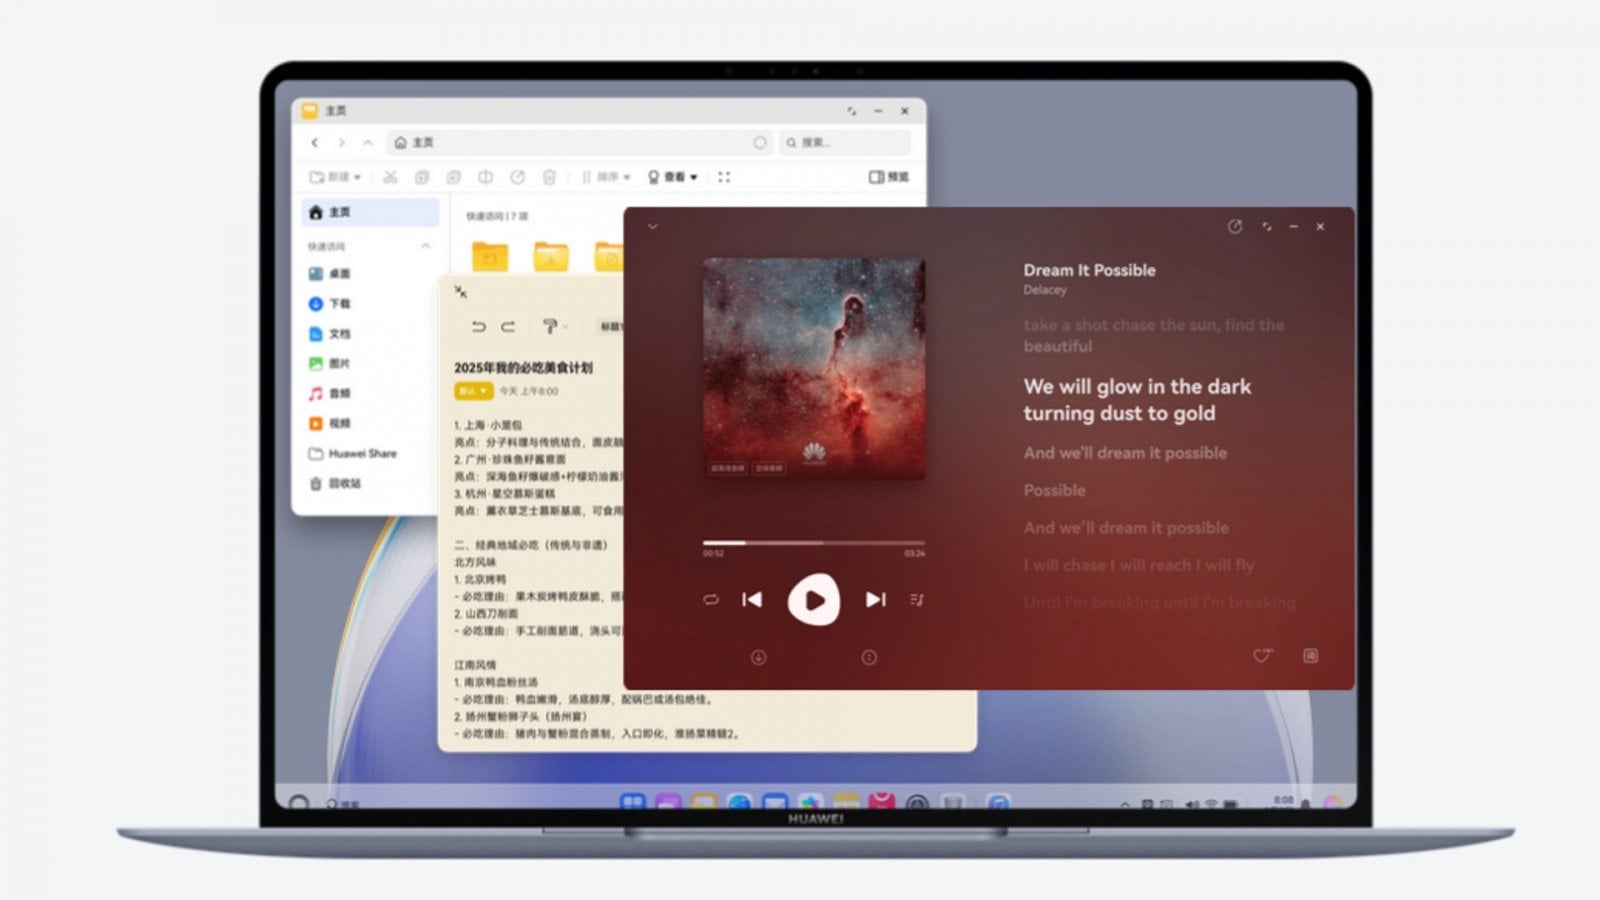Refresh the file manager address bar
Screen dimensions: 1600x900
(x=760, y=143)
